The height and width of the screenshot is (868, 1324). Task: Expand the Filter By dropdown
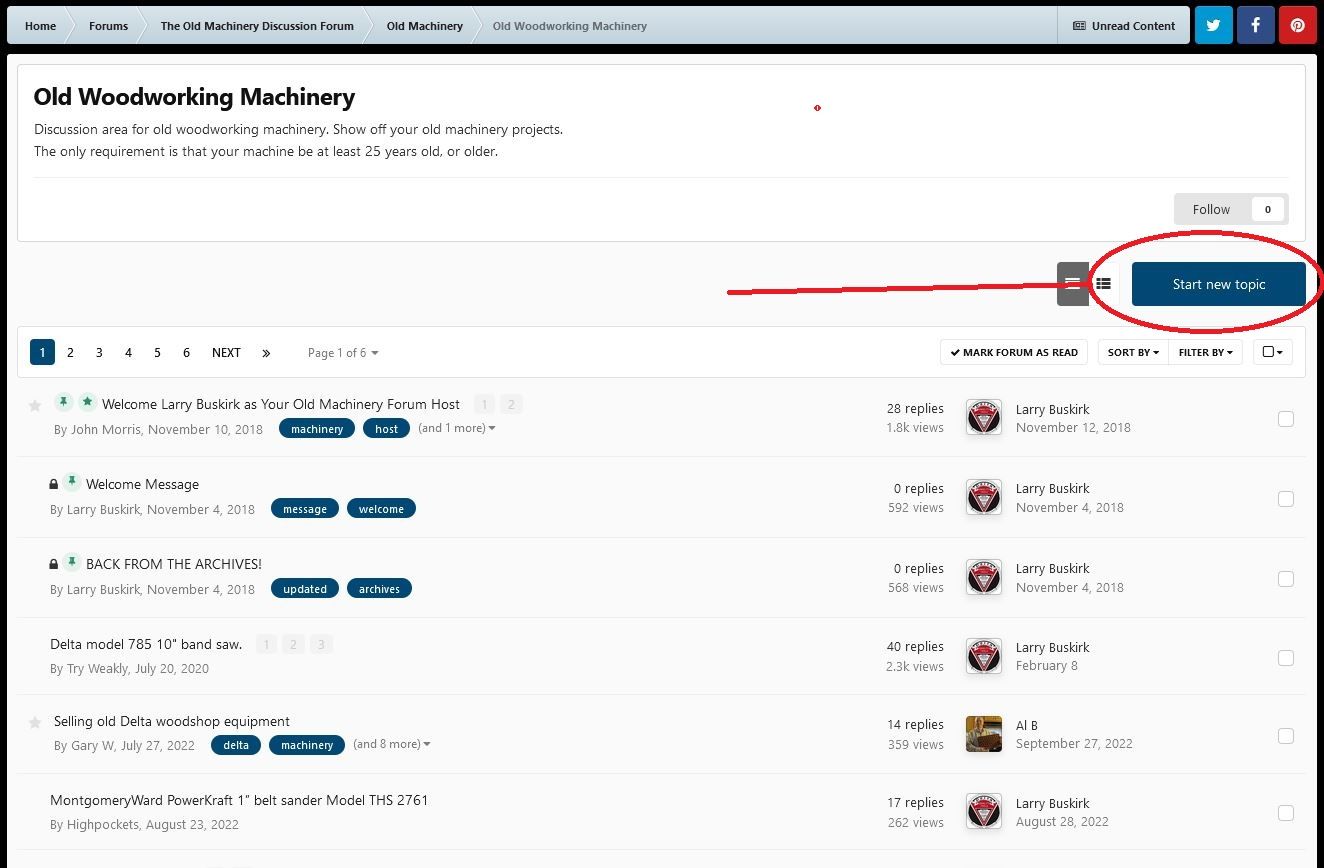[1205, 352]
